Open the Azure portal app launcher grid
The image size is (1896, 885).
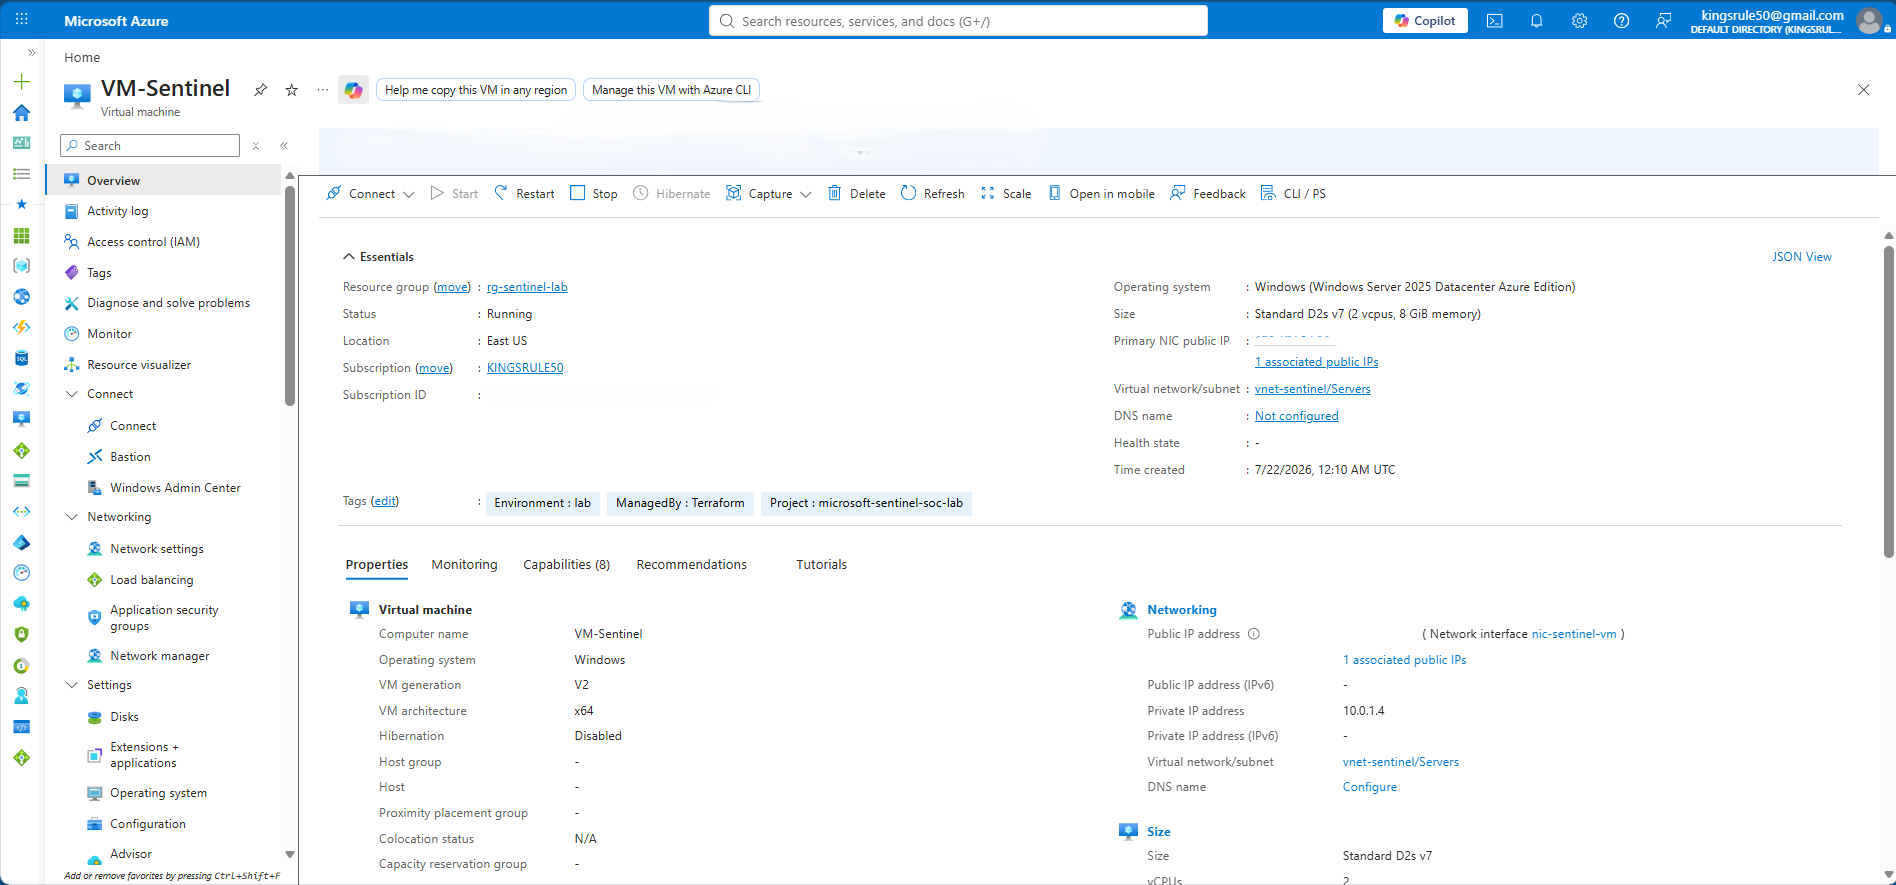(22, 20)
